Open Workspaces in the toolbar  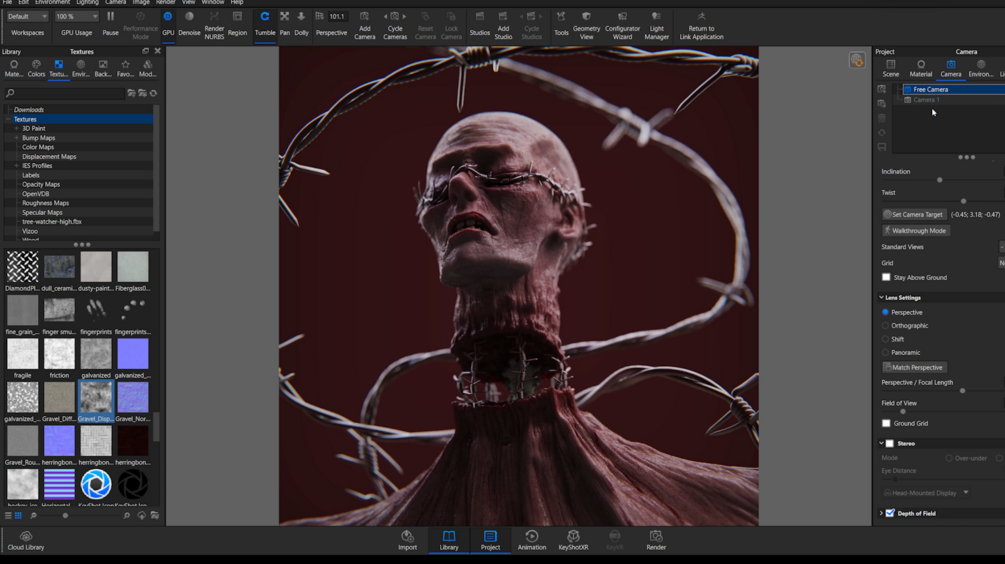click(x=28, y=33)
